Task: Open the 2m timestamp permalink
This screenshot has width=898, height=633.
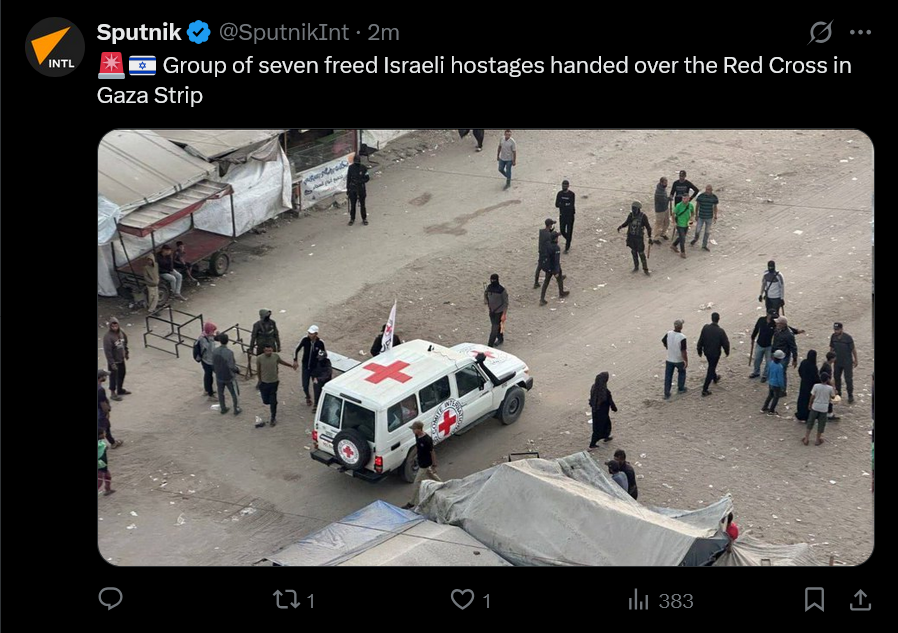Action: pyautogui.click(x=383, y=33)
